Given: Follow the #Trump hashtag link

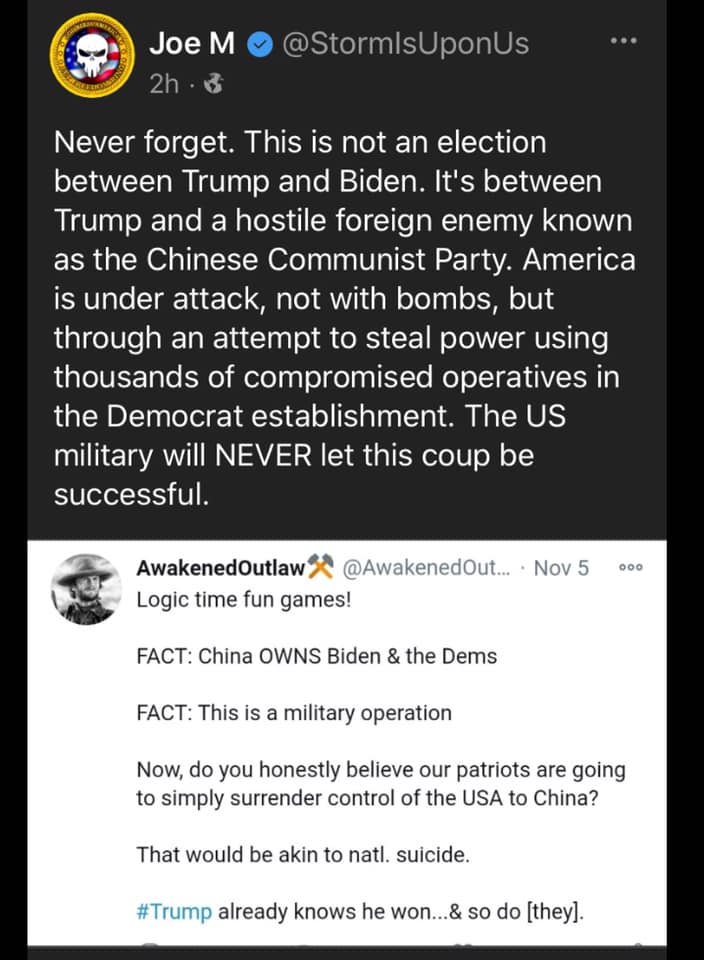Looking at the screenshot, I should [175, 913].
